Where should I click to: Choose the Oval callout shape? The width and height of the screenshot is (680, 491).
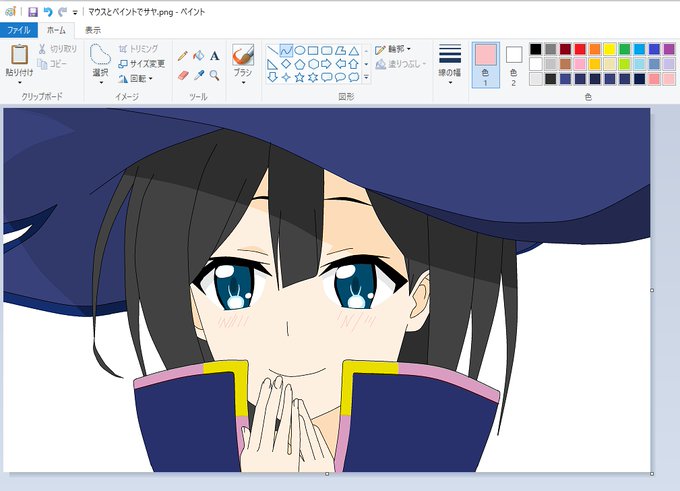(340, 78)
